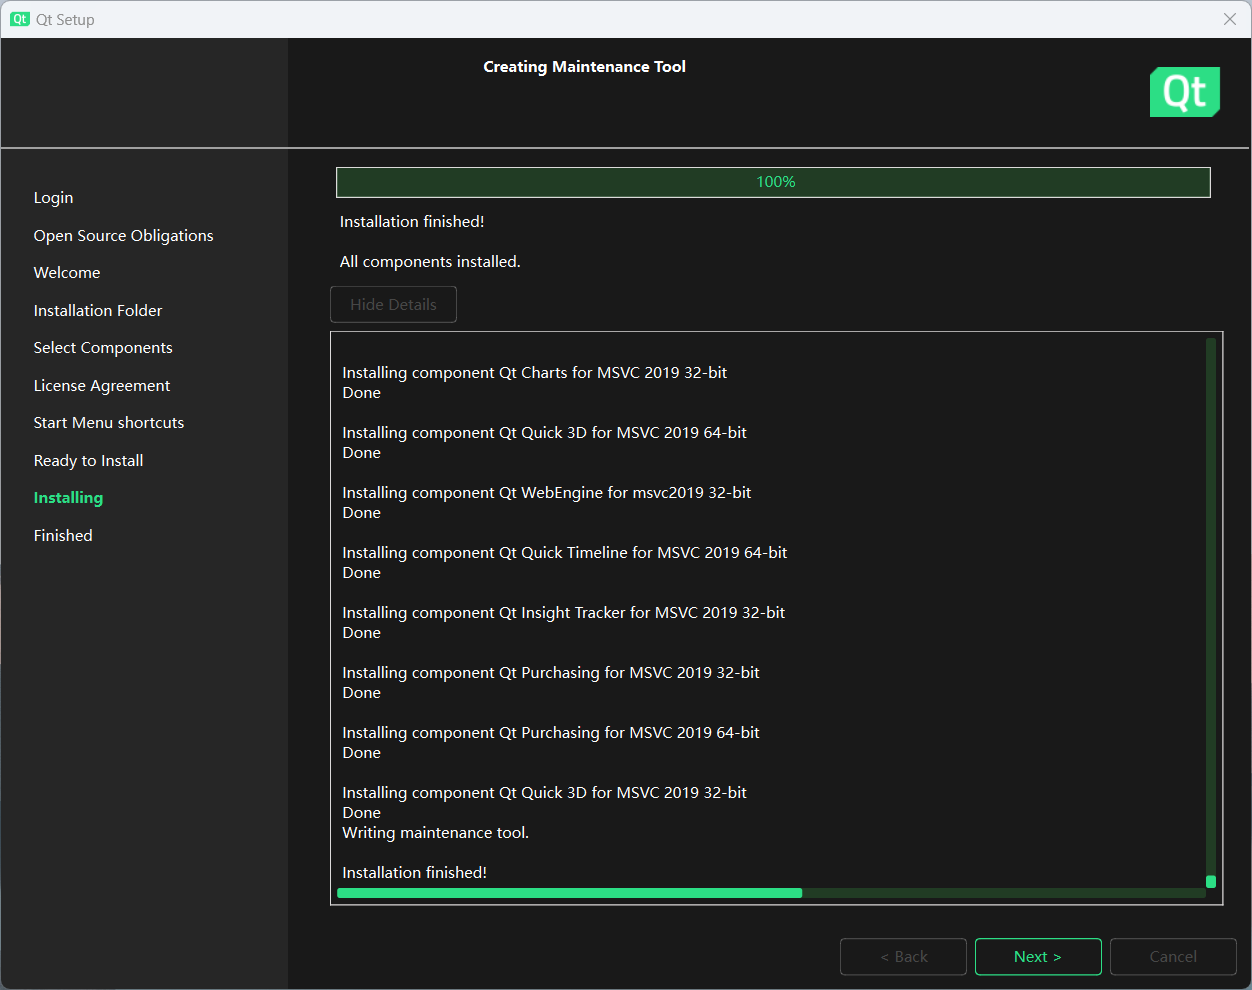Select the Start Menu shortcuts step
1252x990 pixels.
point(109,423)
